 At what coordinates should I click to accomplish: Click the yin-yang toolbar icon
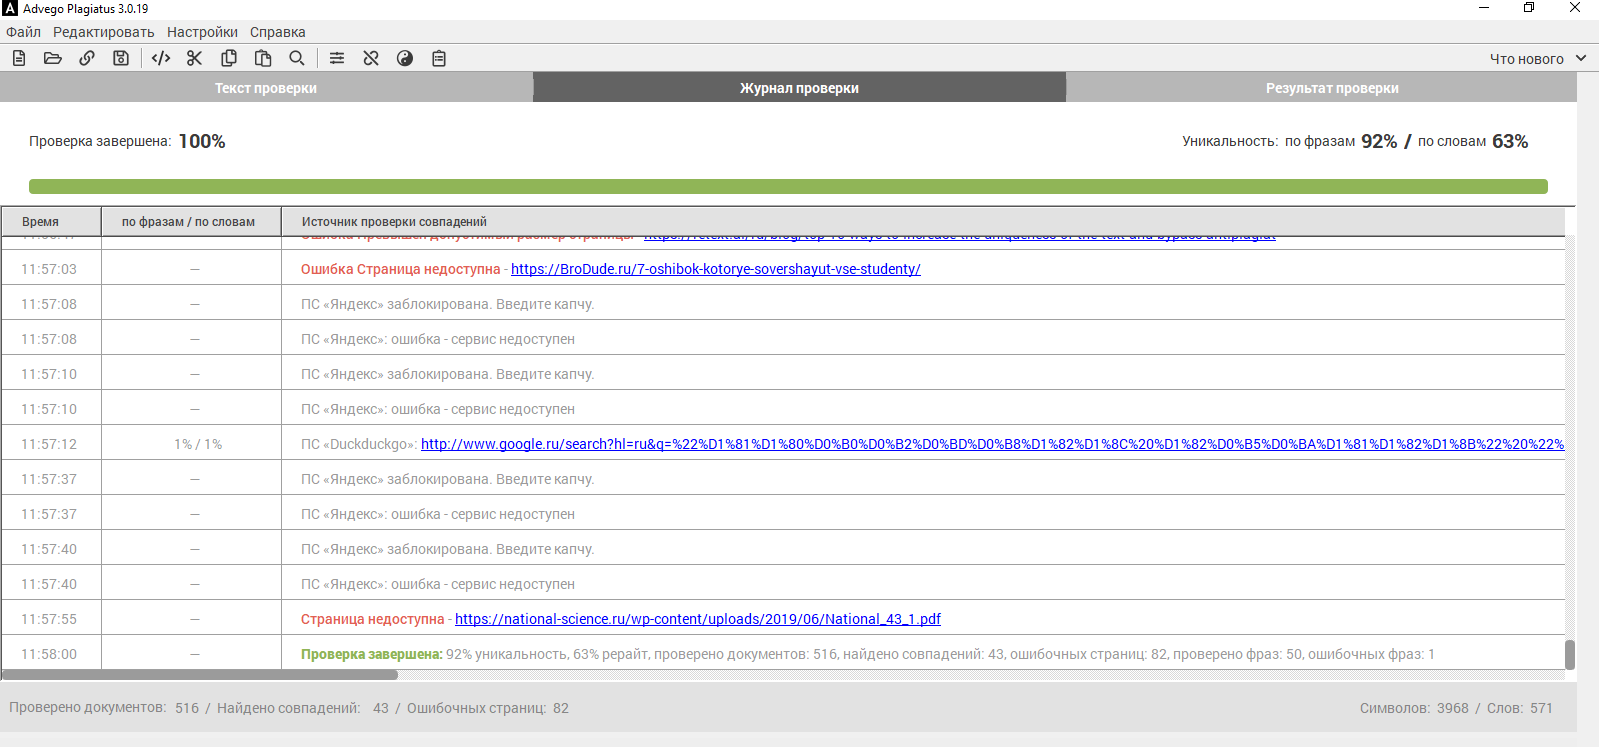(x=405, y=58)
